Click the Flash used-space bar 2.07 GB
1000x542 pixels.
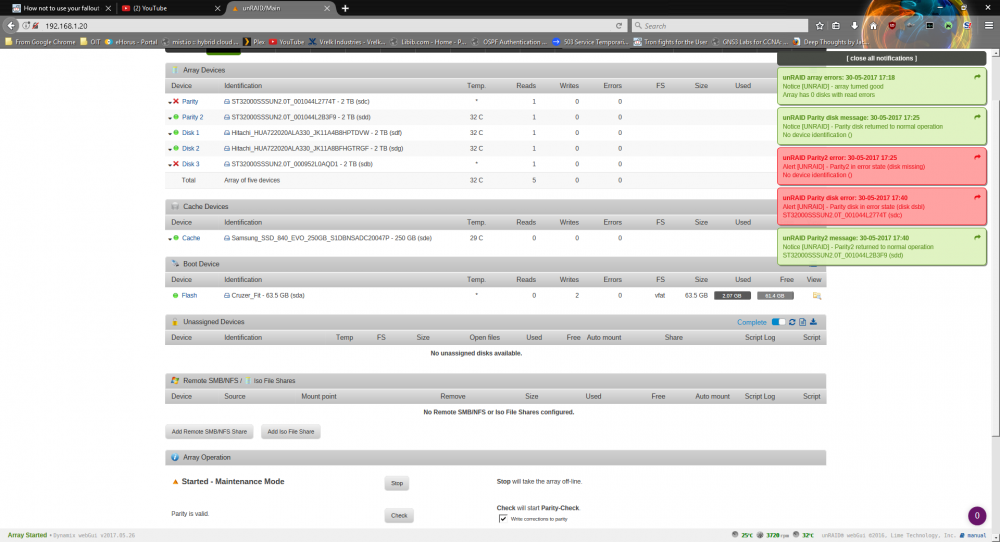tap(732, 296)
